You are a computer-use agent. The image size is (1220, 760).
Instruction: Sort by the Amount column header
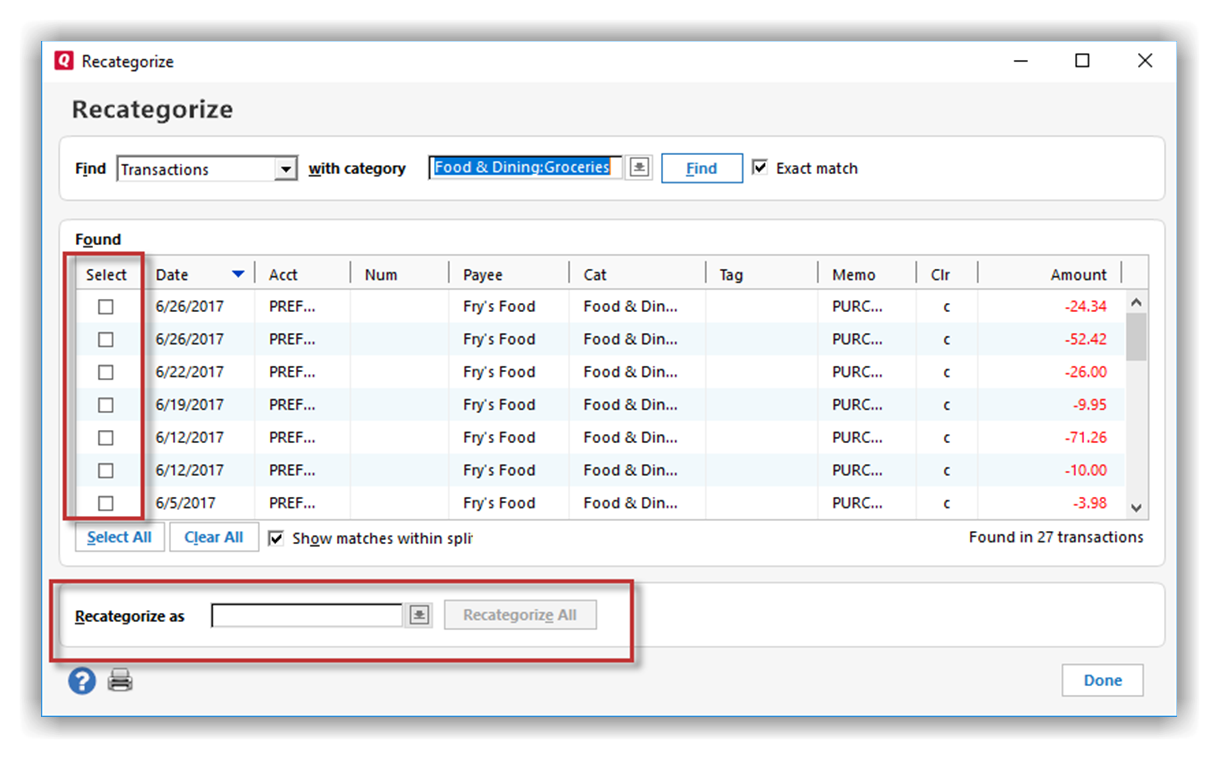point(1078,275)
